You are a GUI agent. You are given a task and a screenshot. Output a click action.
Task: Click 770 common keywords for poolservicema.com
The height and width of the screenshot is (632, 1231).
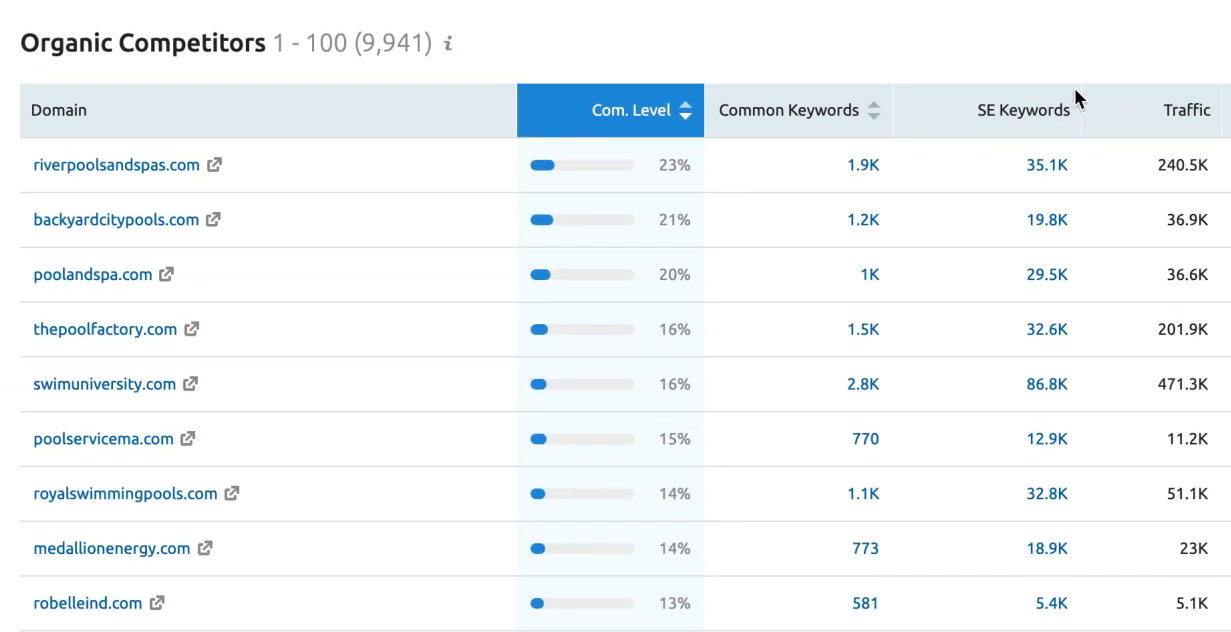click(866, 439)
